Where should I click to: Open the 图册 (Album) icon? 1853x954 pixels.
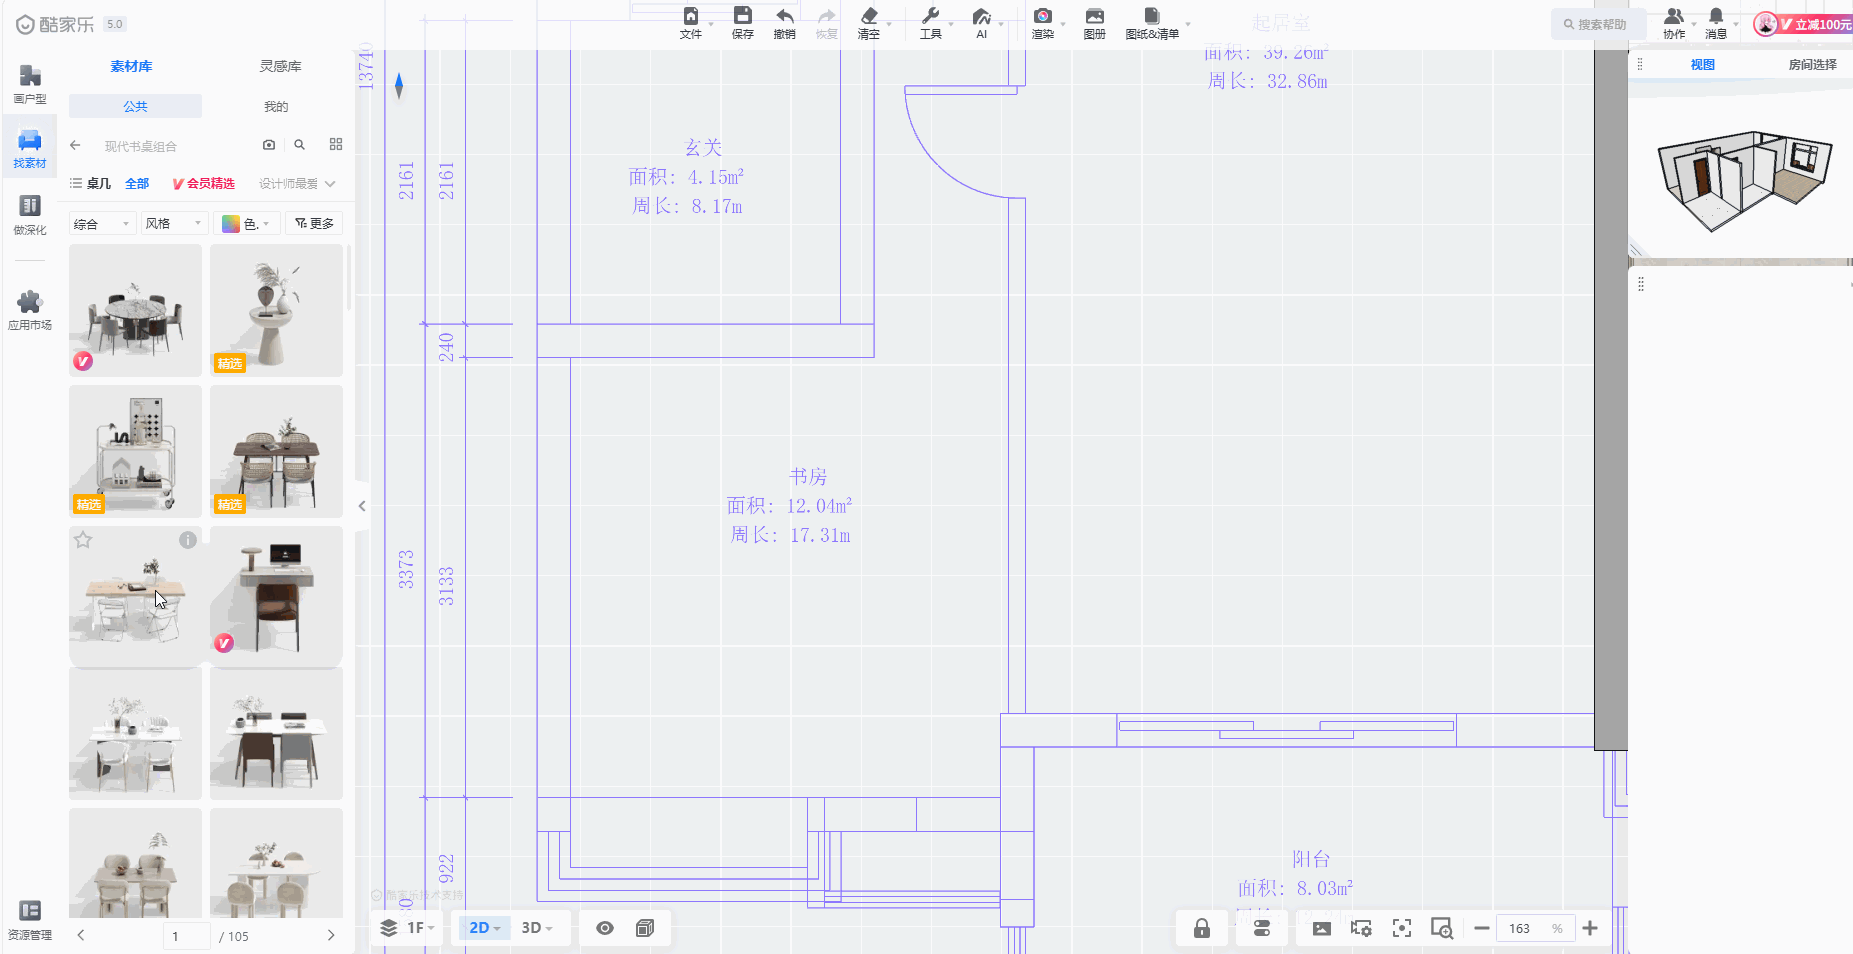[x=1094, y=17]
